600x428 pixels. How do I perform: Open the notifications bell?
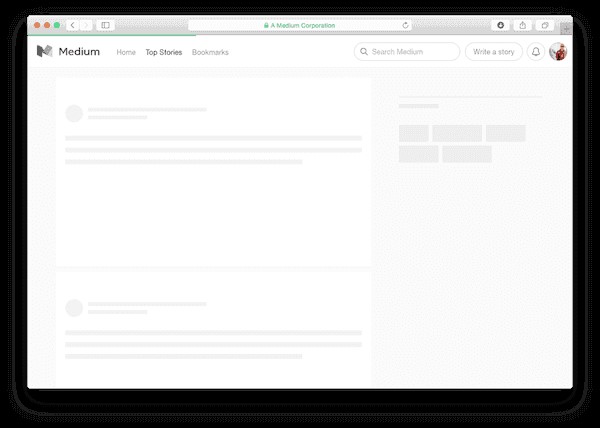click(536, 52)
